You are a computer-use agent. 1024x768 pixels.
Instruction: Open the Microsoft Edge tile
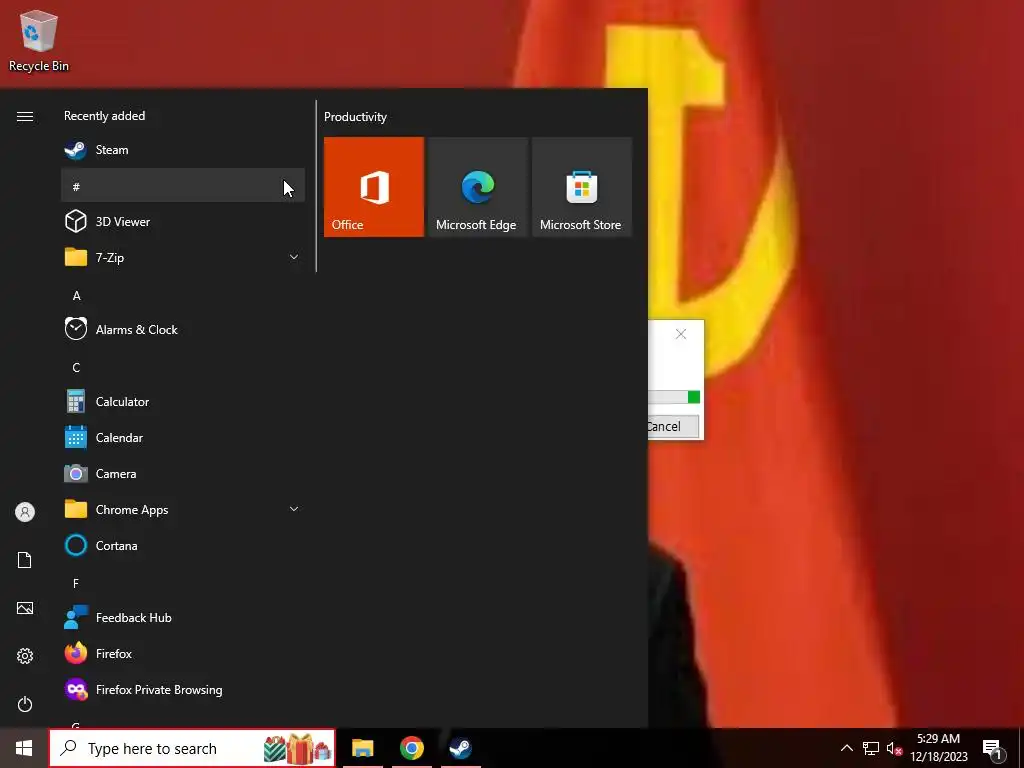pyautogui.click(x=477, y=187)
